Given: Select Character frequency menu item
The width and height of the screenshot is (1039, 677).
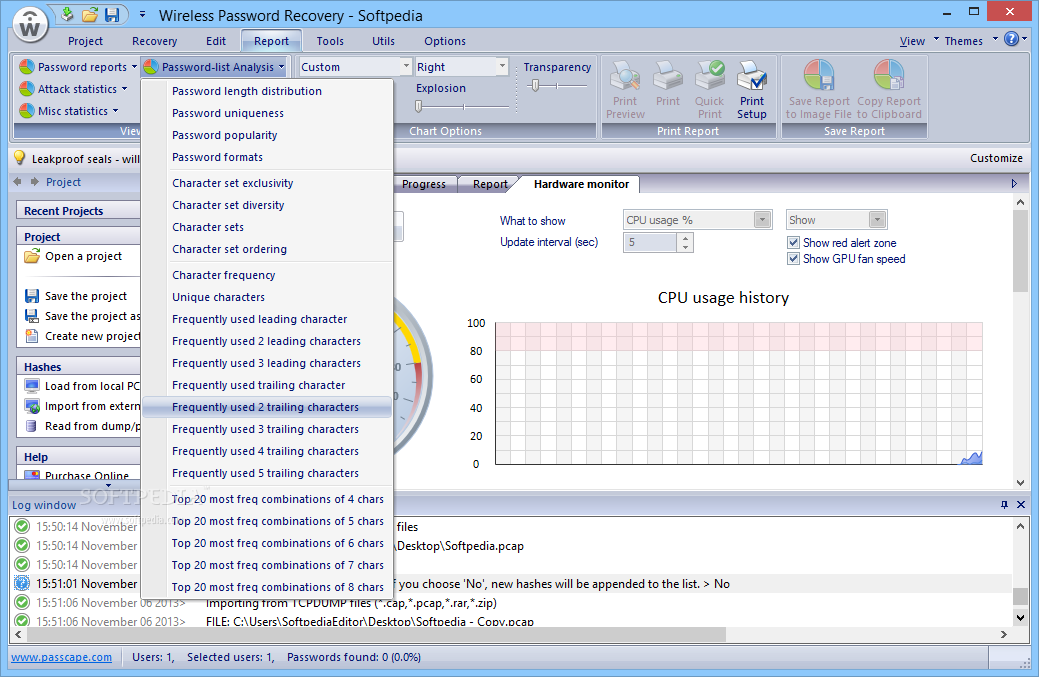Looking at the screenshot, I should tap(267, 276).
